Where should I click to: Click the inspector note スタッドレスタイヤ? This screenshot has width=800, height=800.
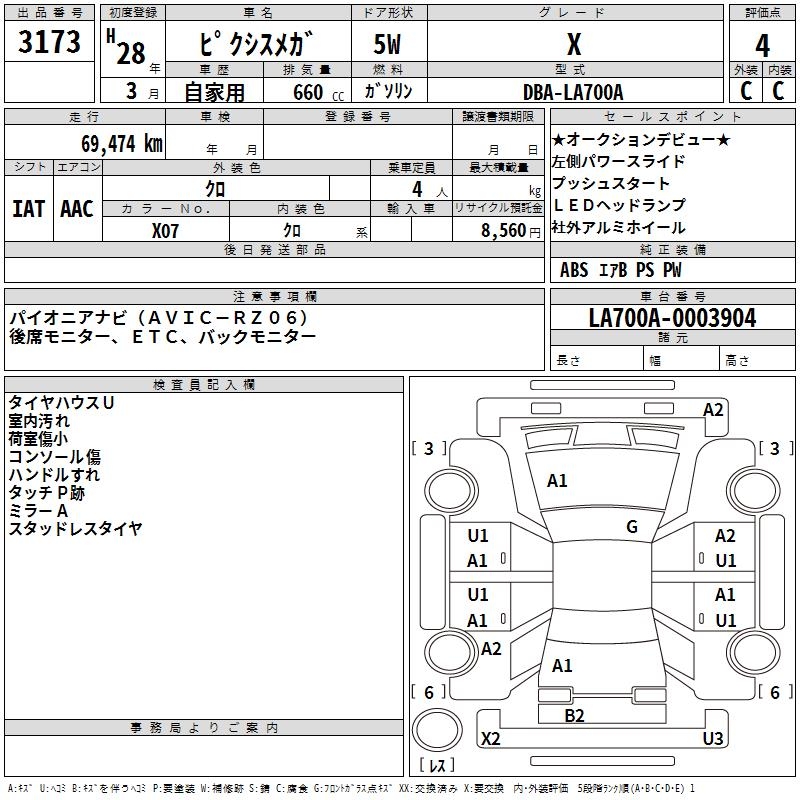click(x=75, y=528)
